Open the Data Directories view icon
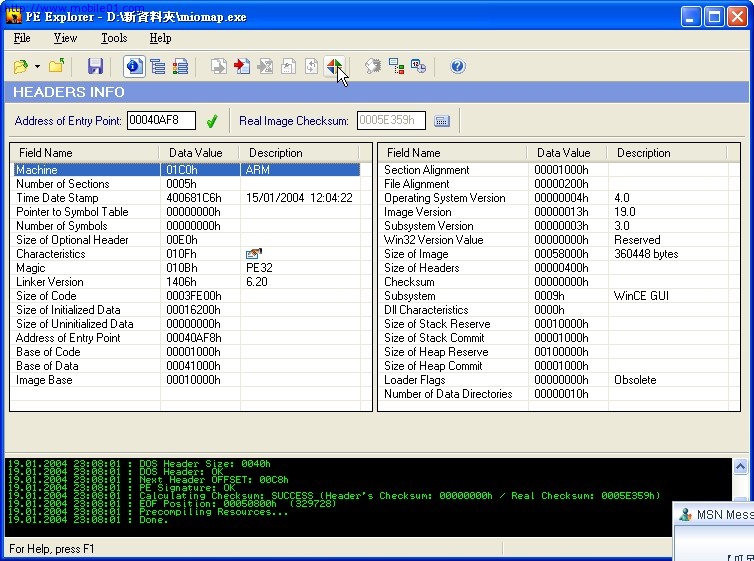 [158, 66]
